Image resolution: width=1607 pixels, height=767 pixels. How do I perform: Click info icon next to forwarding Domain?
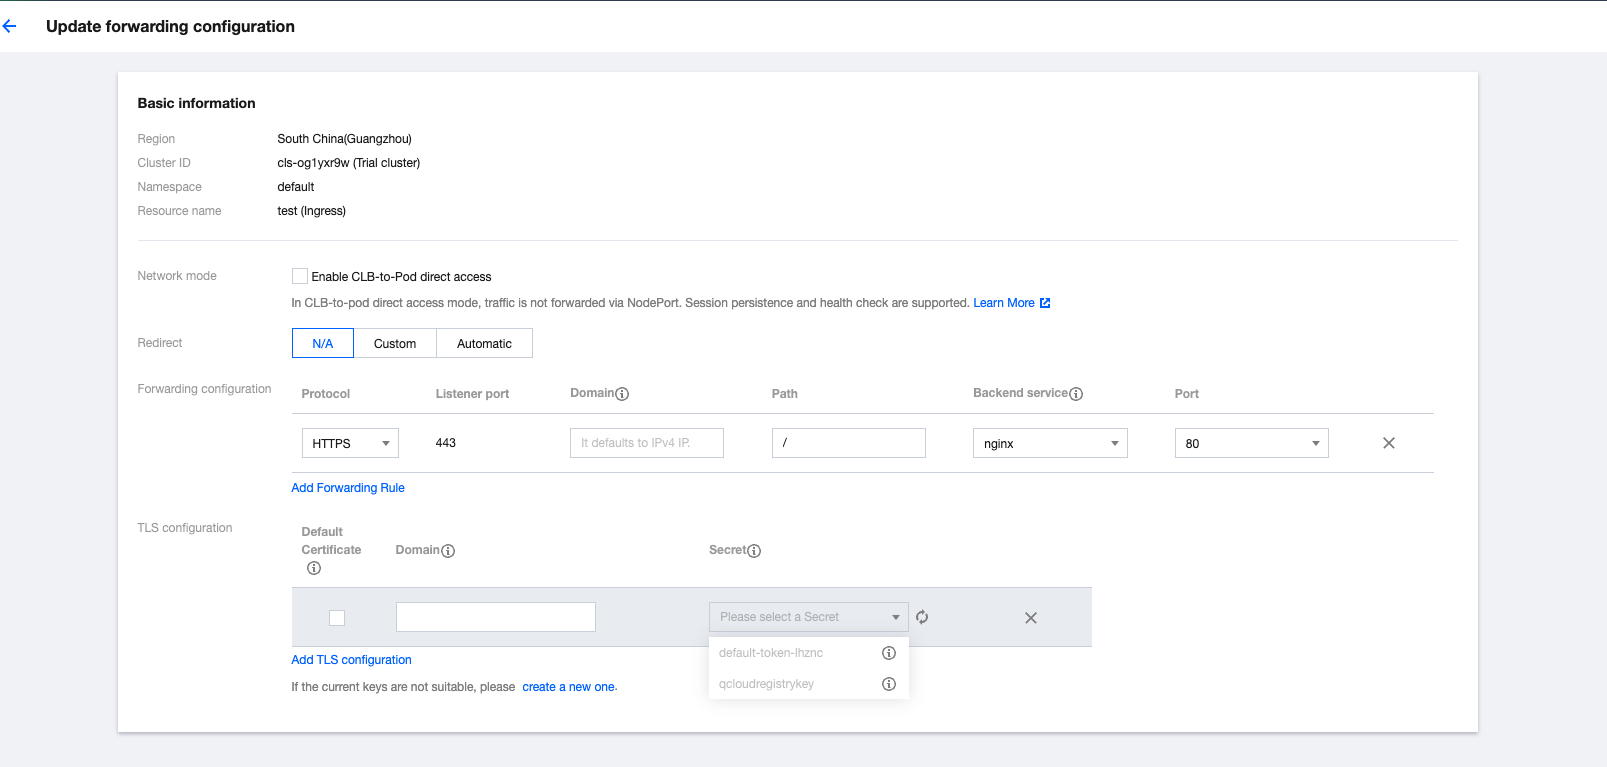pyautogui.click(x=622, y=394)
